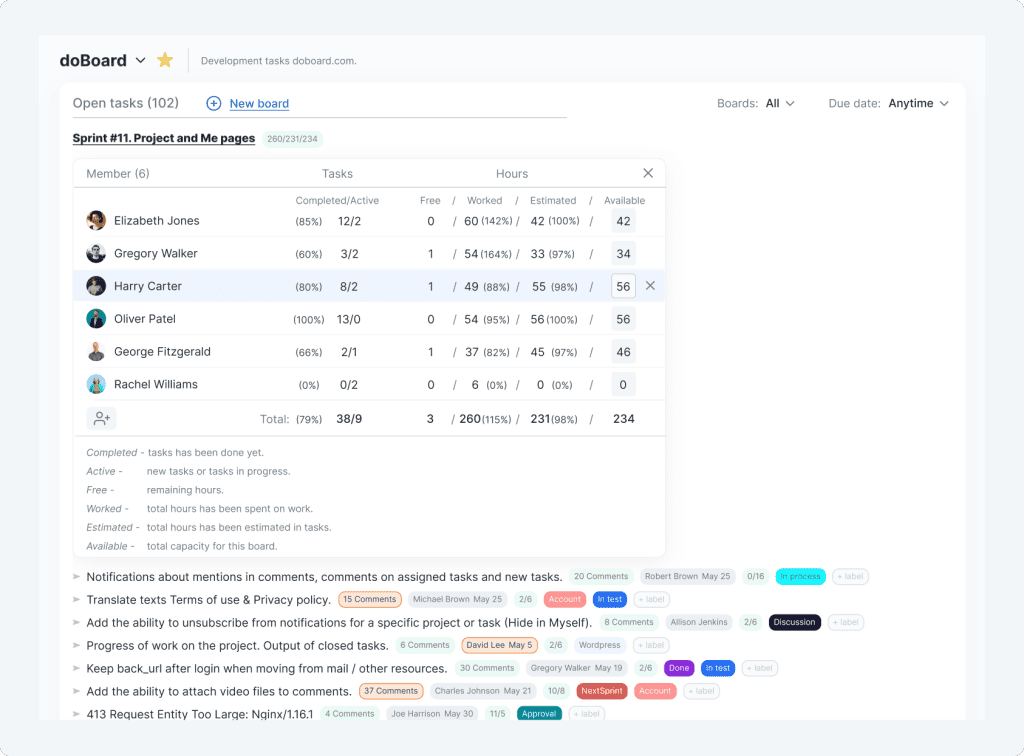1024x756 pixels.
Task: Click the purple Done label tag
Action: click(679, 667)
